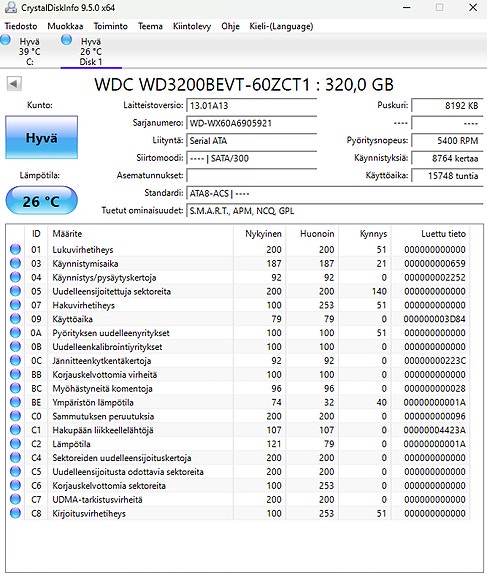This screenshot has width=487, height=575.
Task: Click status dot for Korjauskelvottomia sektoreita row
Action: 15,486
